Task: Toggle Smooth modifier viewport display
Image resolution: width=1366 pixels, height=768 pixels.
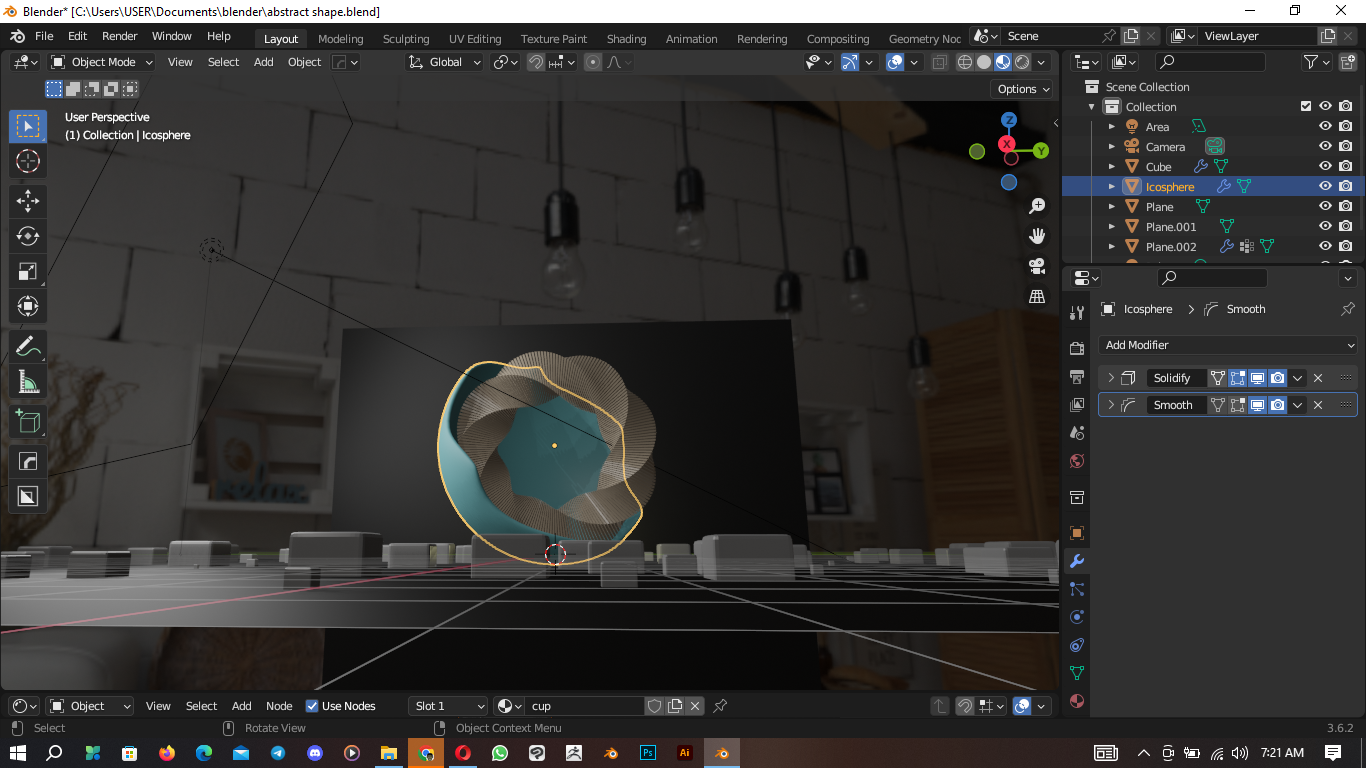Action: click(1257, 405)
